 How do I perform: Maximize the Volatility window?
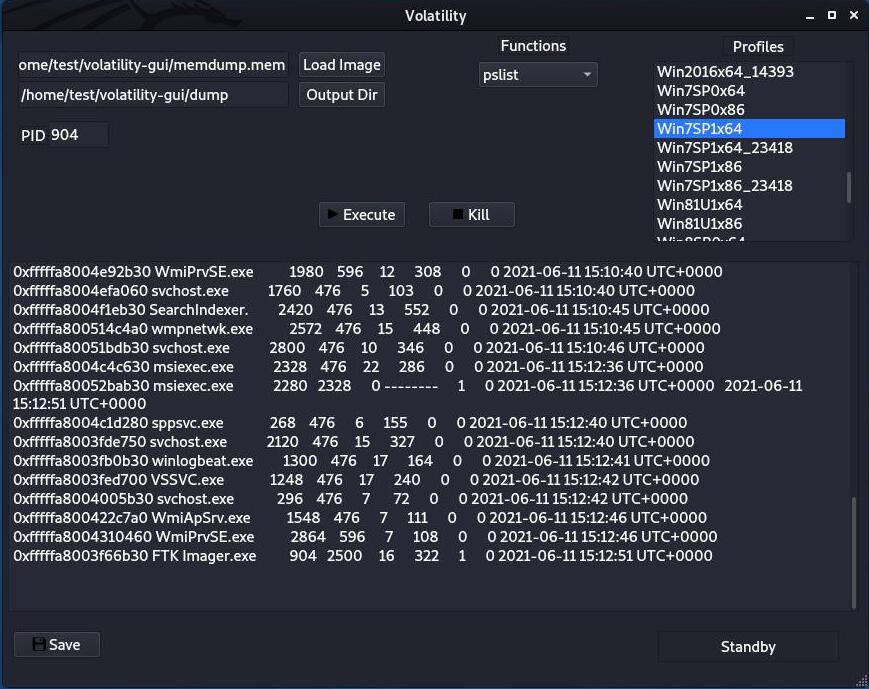pos(832,16)
